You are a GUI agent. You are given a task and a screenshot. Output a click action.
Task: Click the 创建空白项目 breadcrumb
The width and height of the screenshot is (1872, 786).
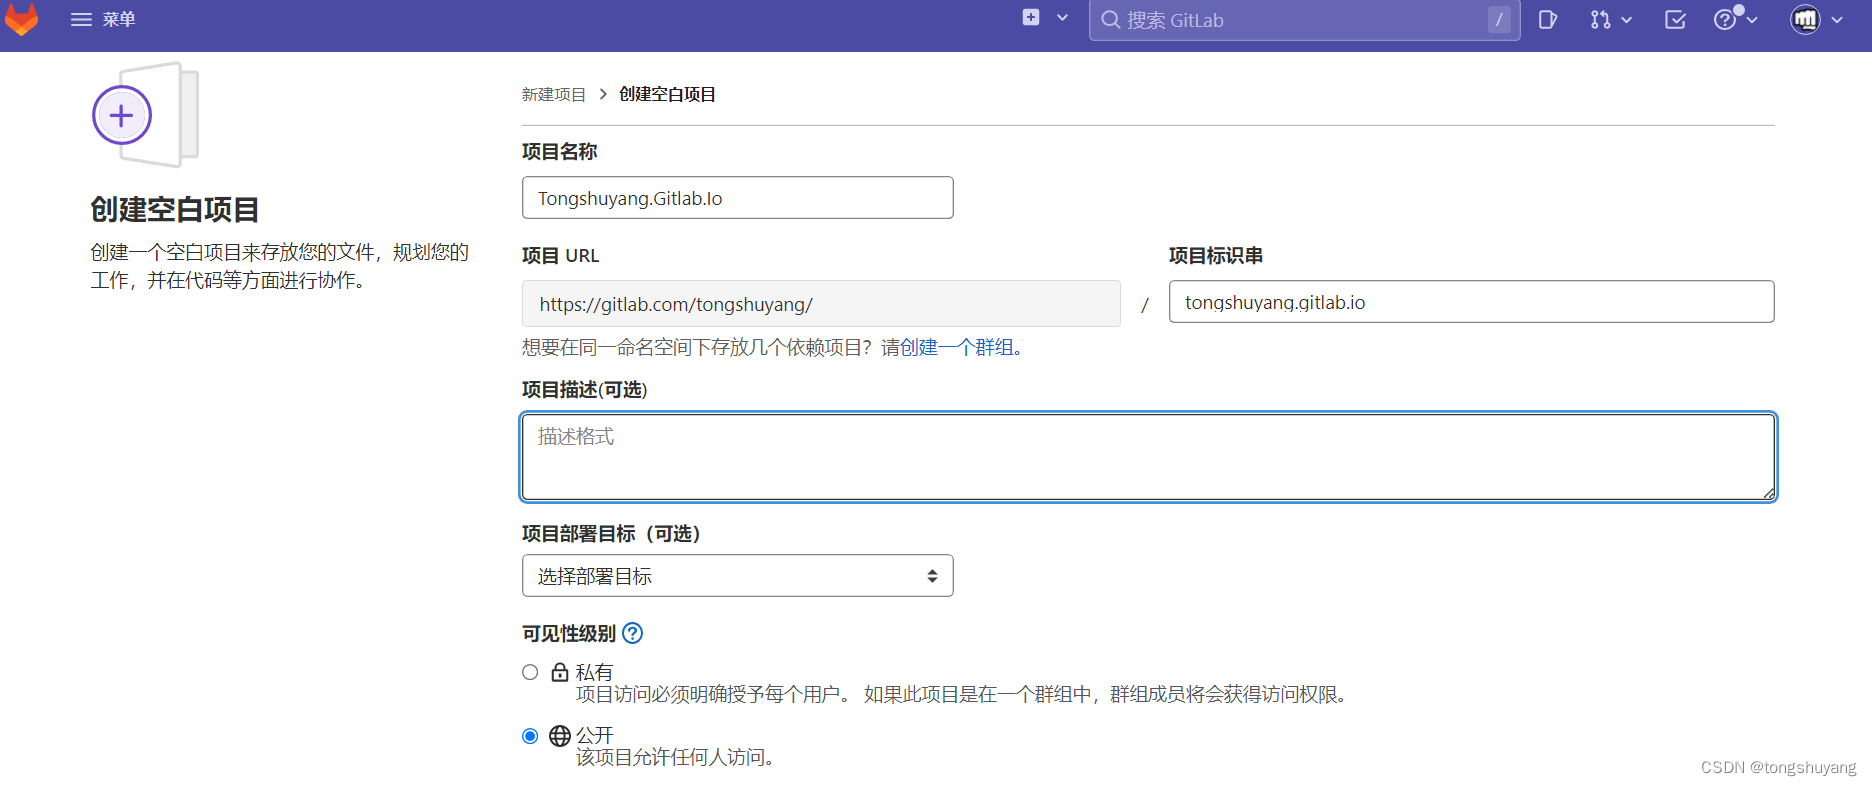pyautogui.click(x=667, y=94)
